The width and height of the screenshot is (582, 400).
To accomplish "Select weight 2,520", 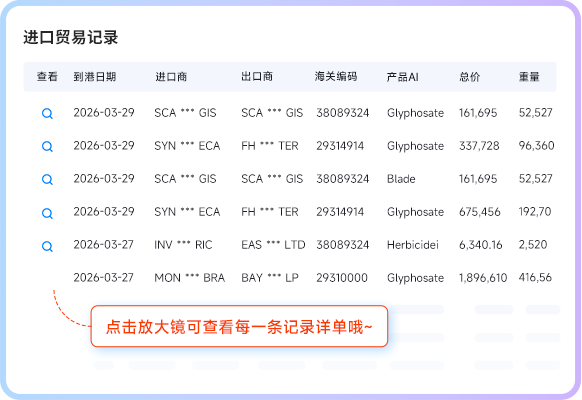I will [533, 245].
